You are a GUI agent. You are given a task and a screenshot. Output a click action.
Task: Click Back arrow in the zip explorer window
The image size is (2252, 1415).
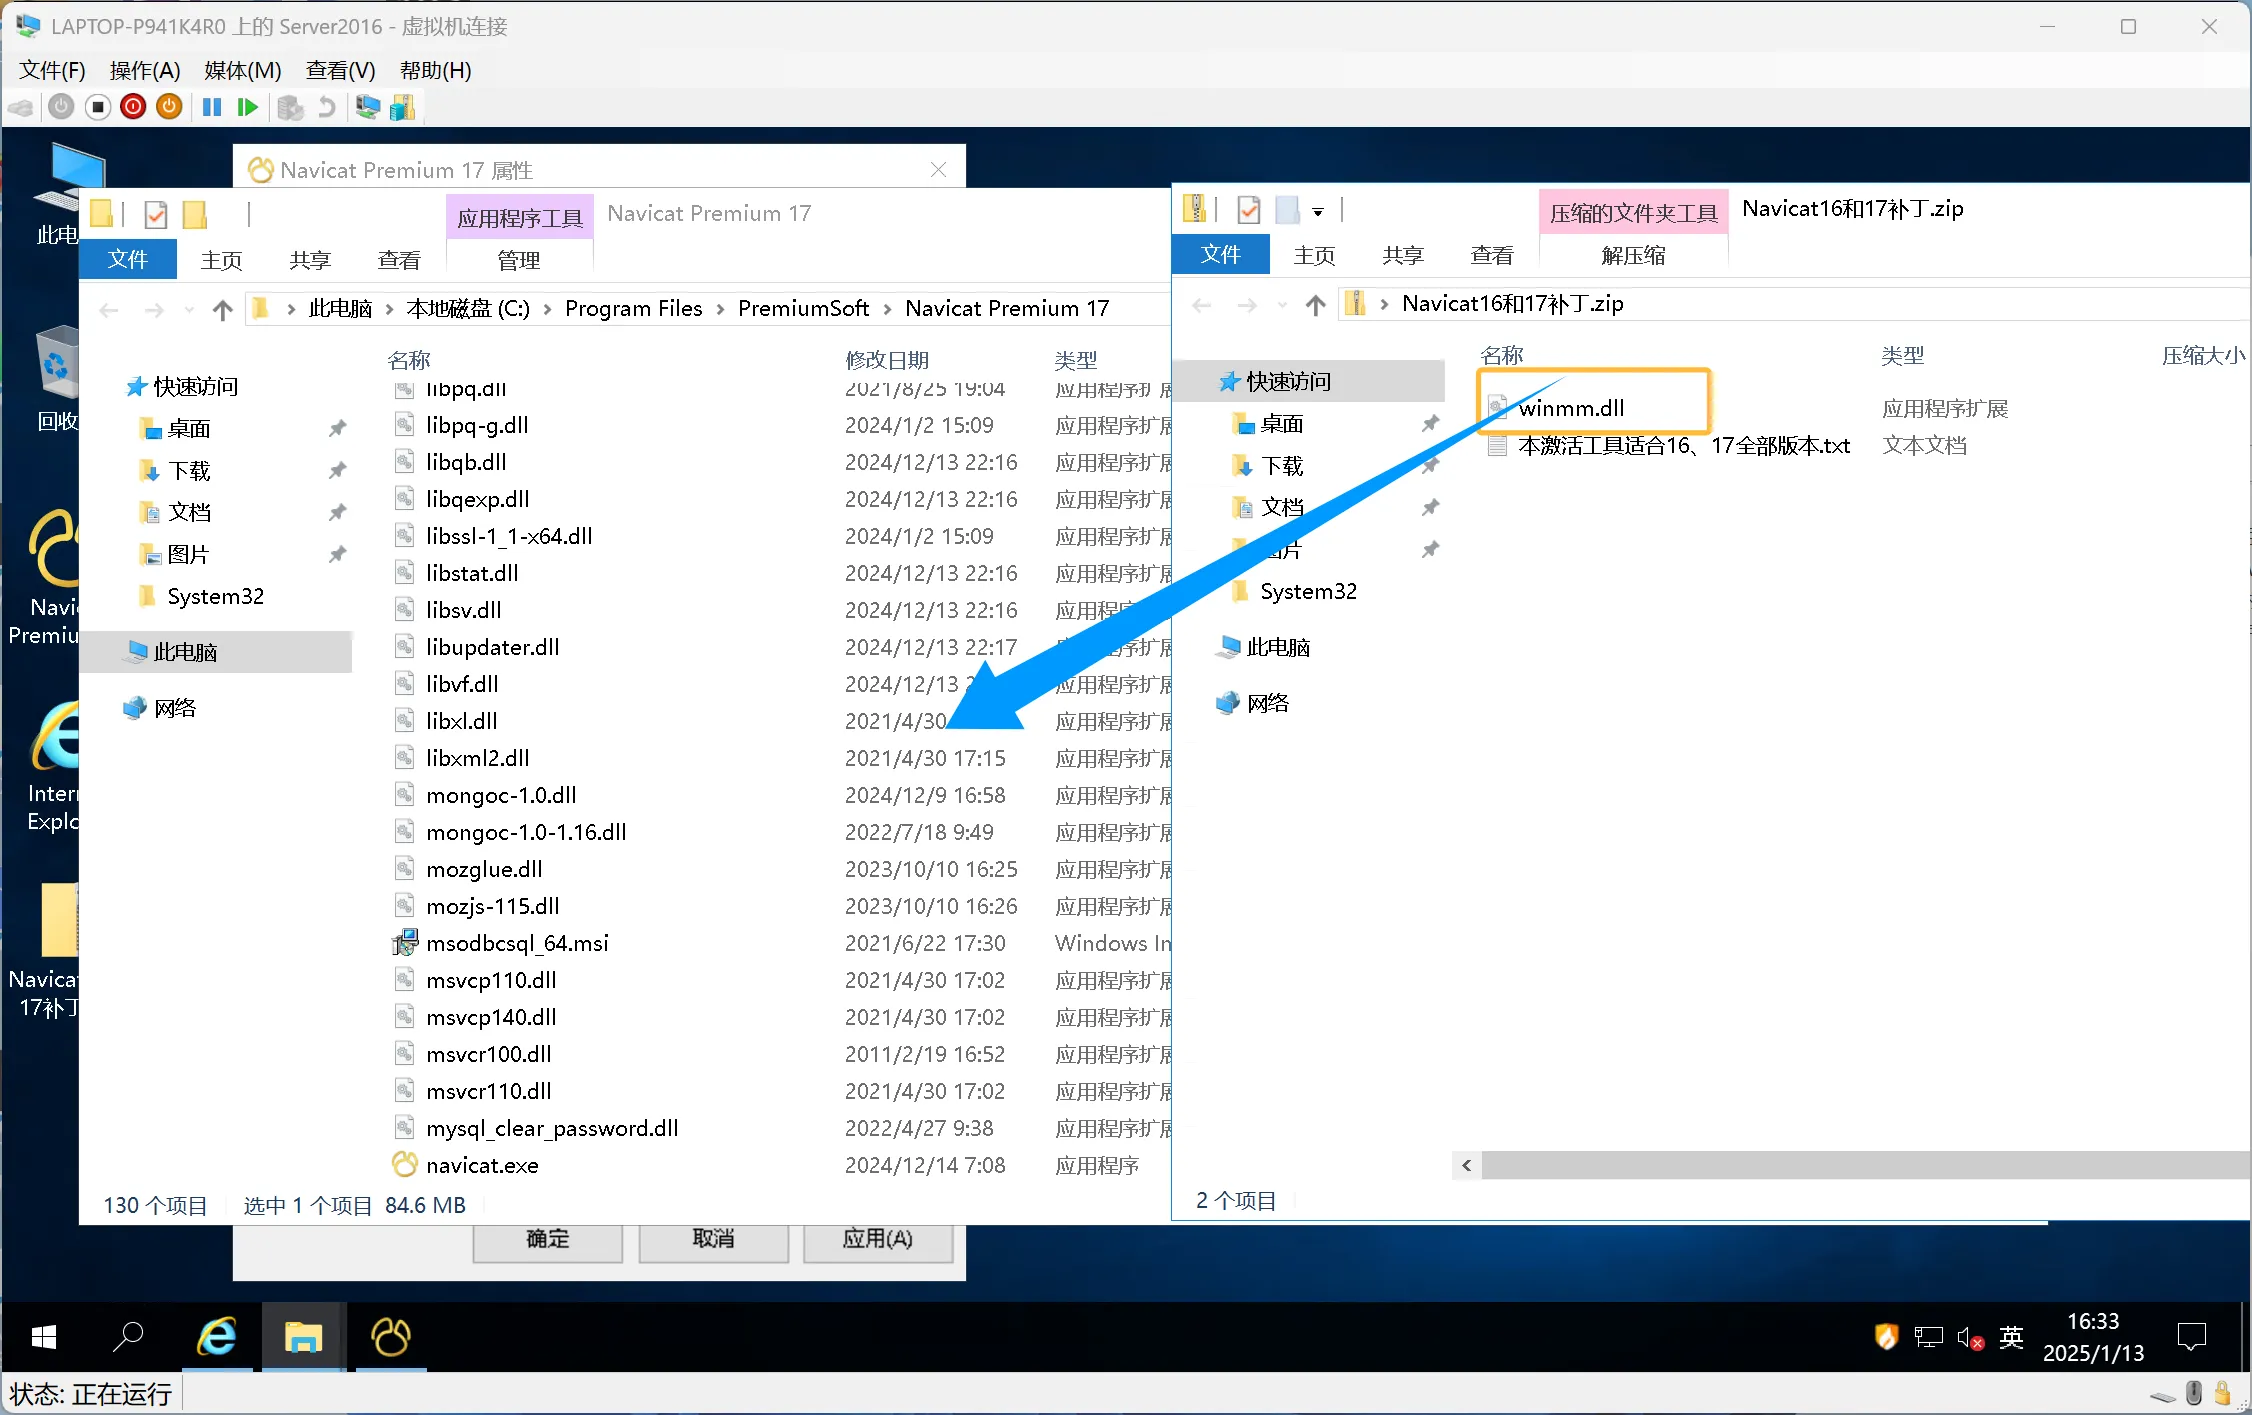pos(1202,305)
